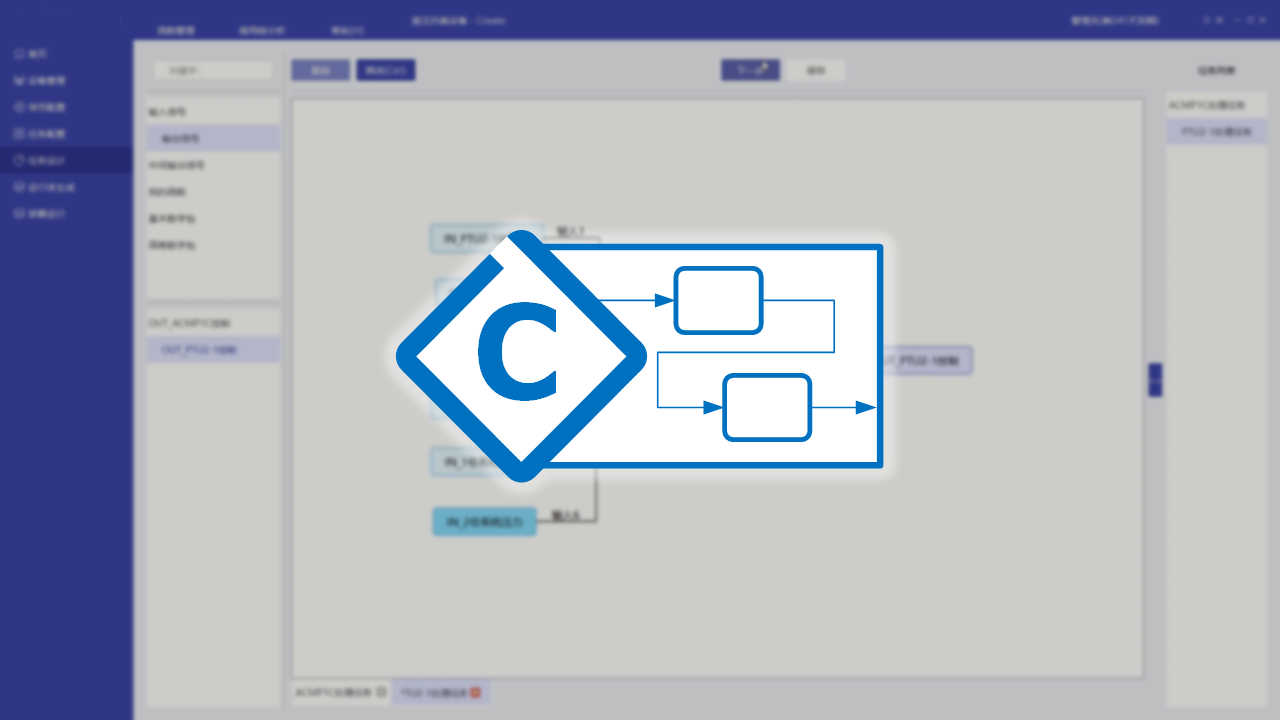The width and height of the screenshot is (1280, 720).
Task: Select OUT_ACMP1C entry in the output list
Action: click(213, 323)
